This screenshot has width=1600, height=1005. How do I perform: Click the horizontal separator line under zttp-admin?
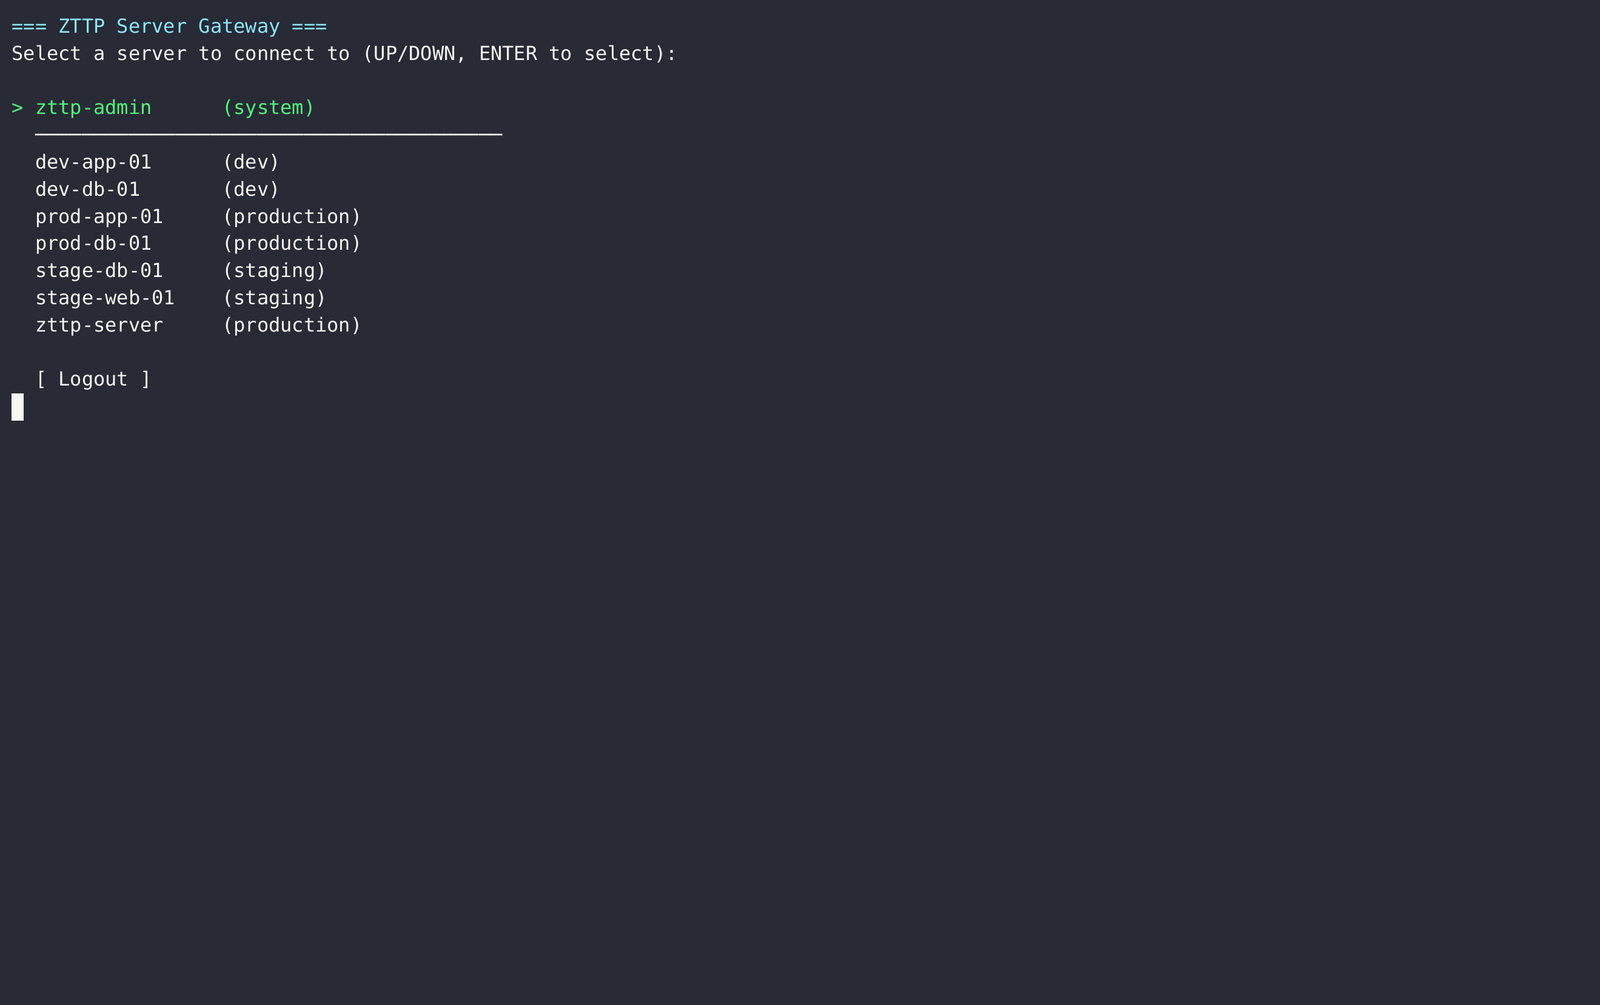point(268,134)
